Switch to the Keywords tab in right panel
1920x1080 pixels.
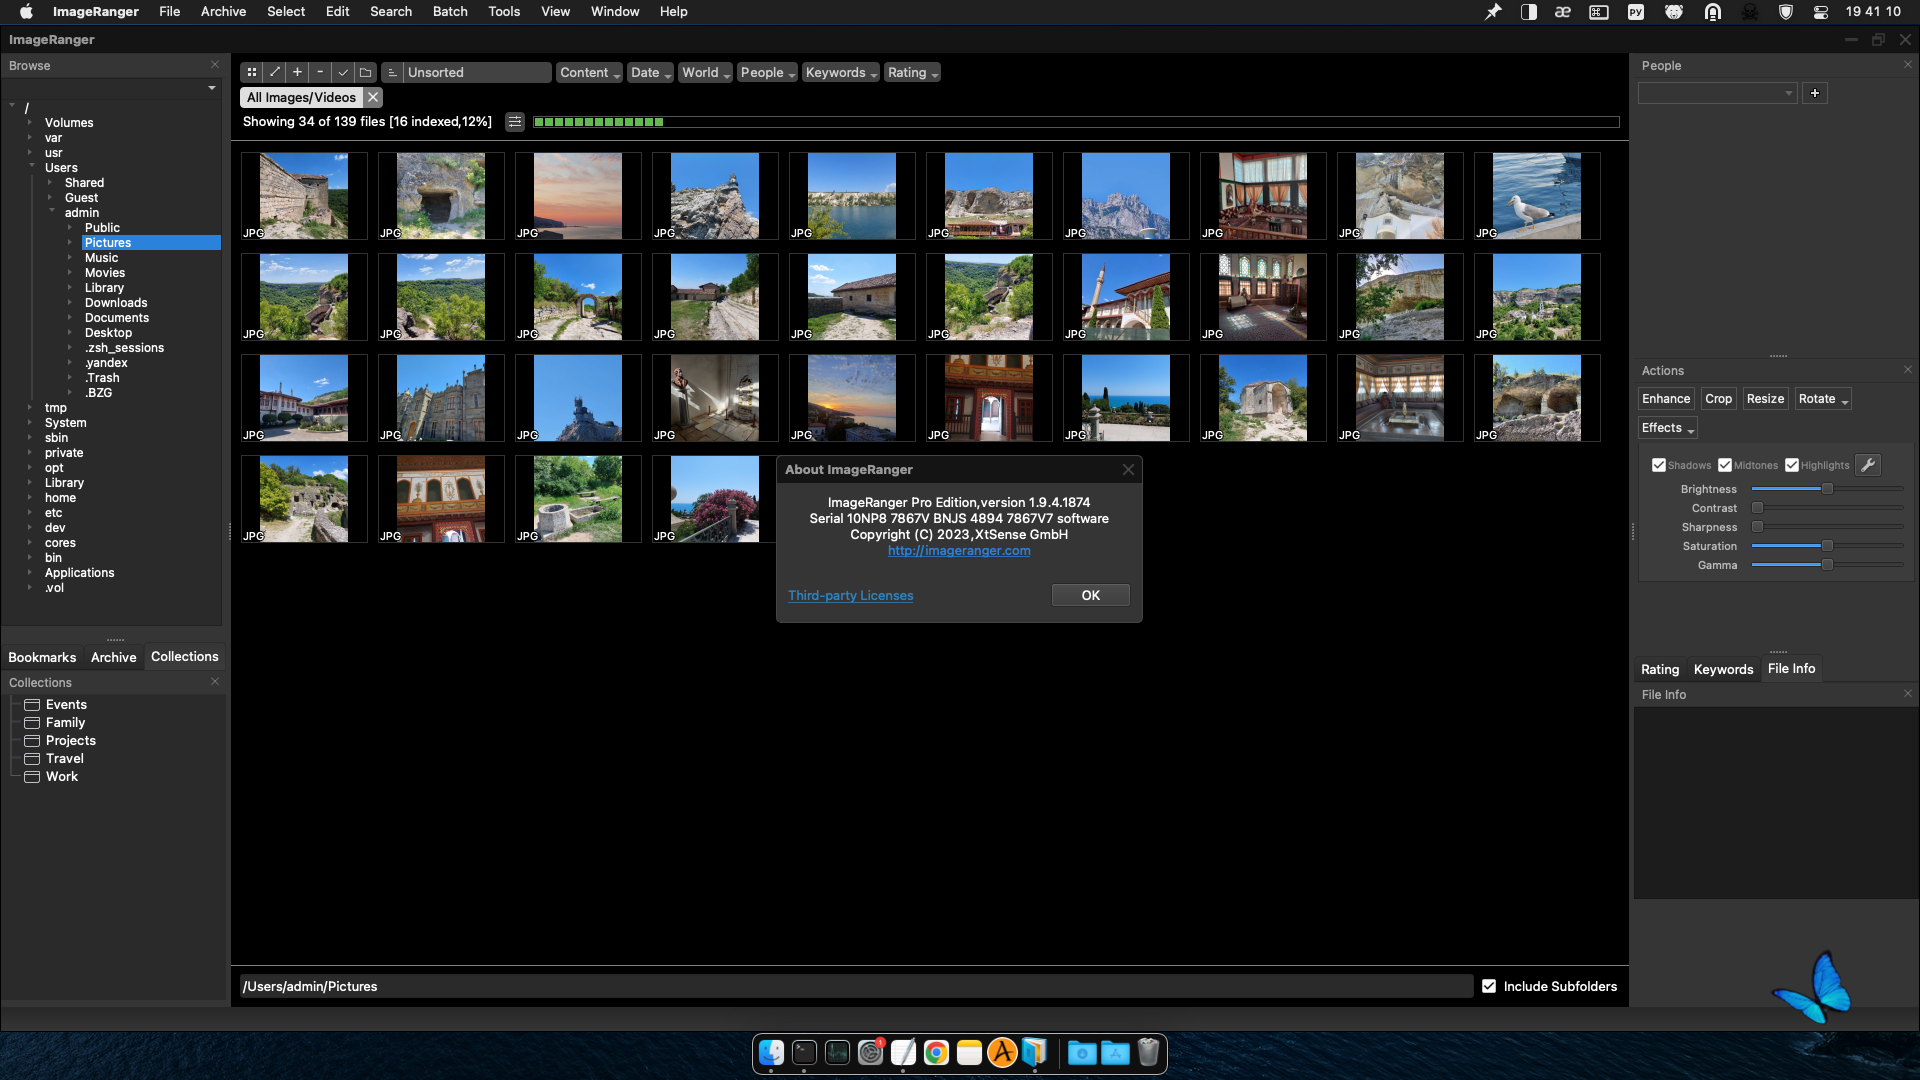click(1723, 669)
